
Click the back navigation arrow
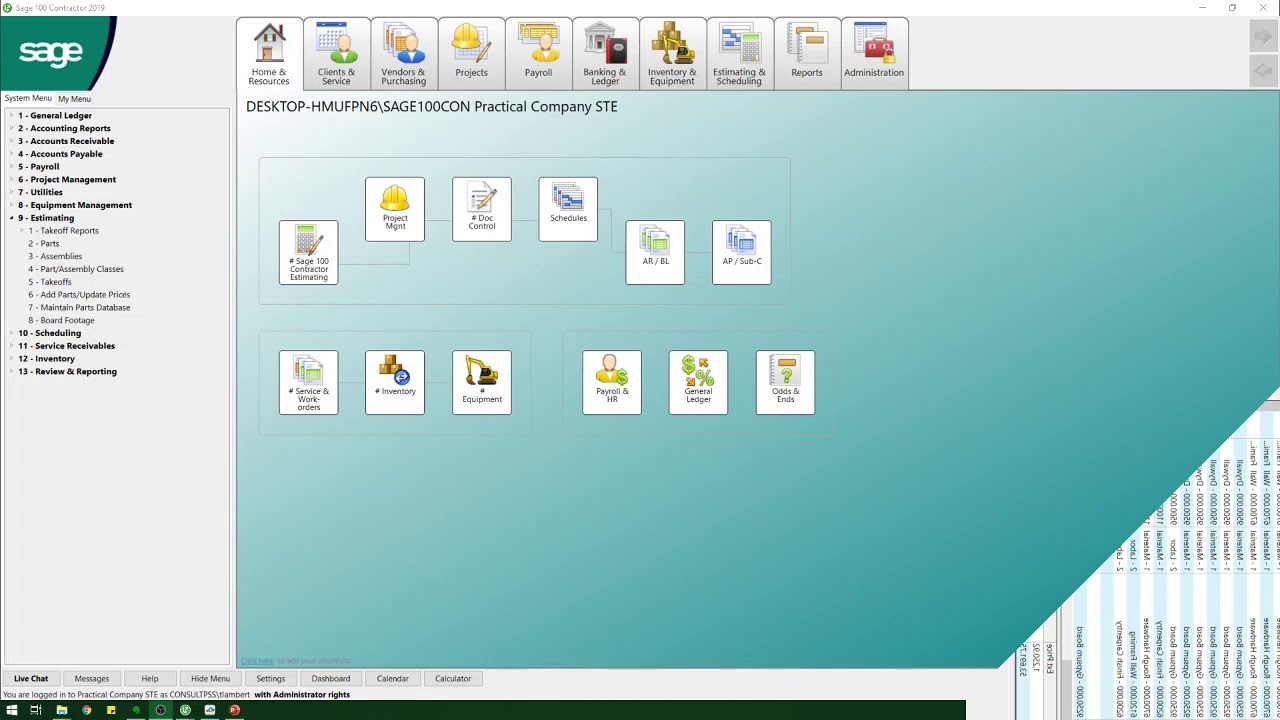(x=1263, y=70)
